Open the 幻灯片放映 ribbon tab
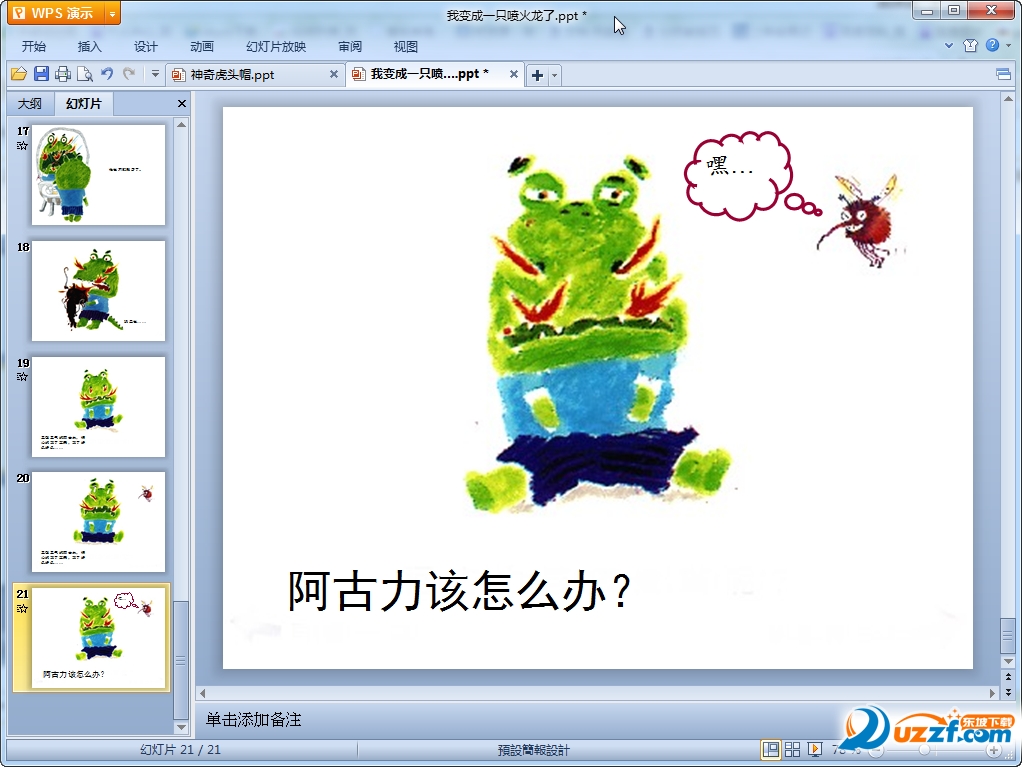The width and height of the screenshot is (1022, 767). click(x=276, y=46)
